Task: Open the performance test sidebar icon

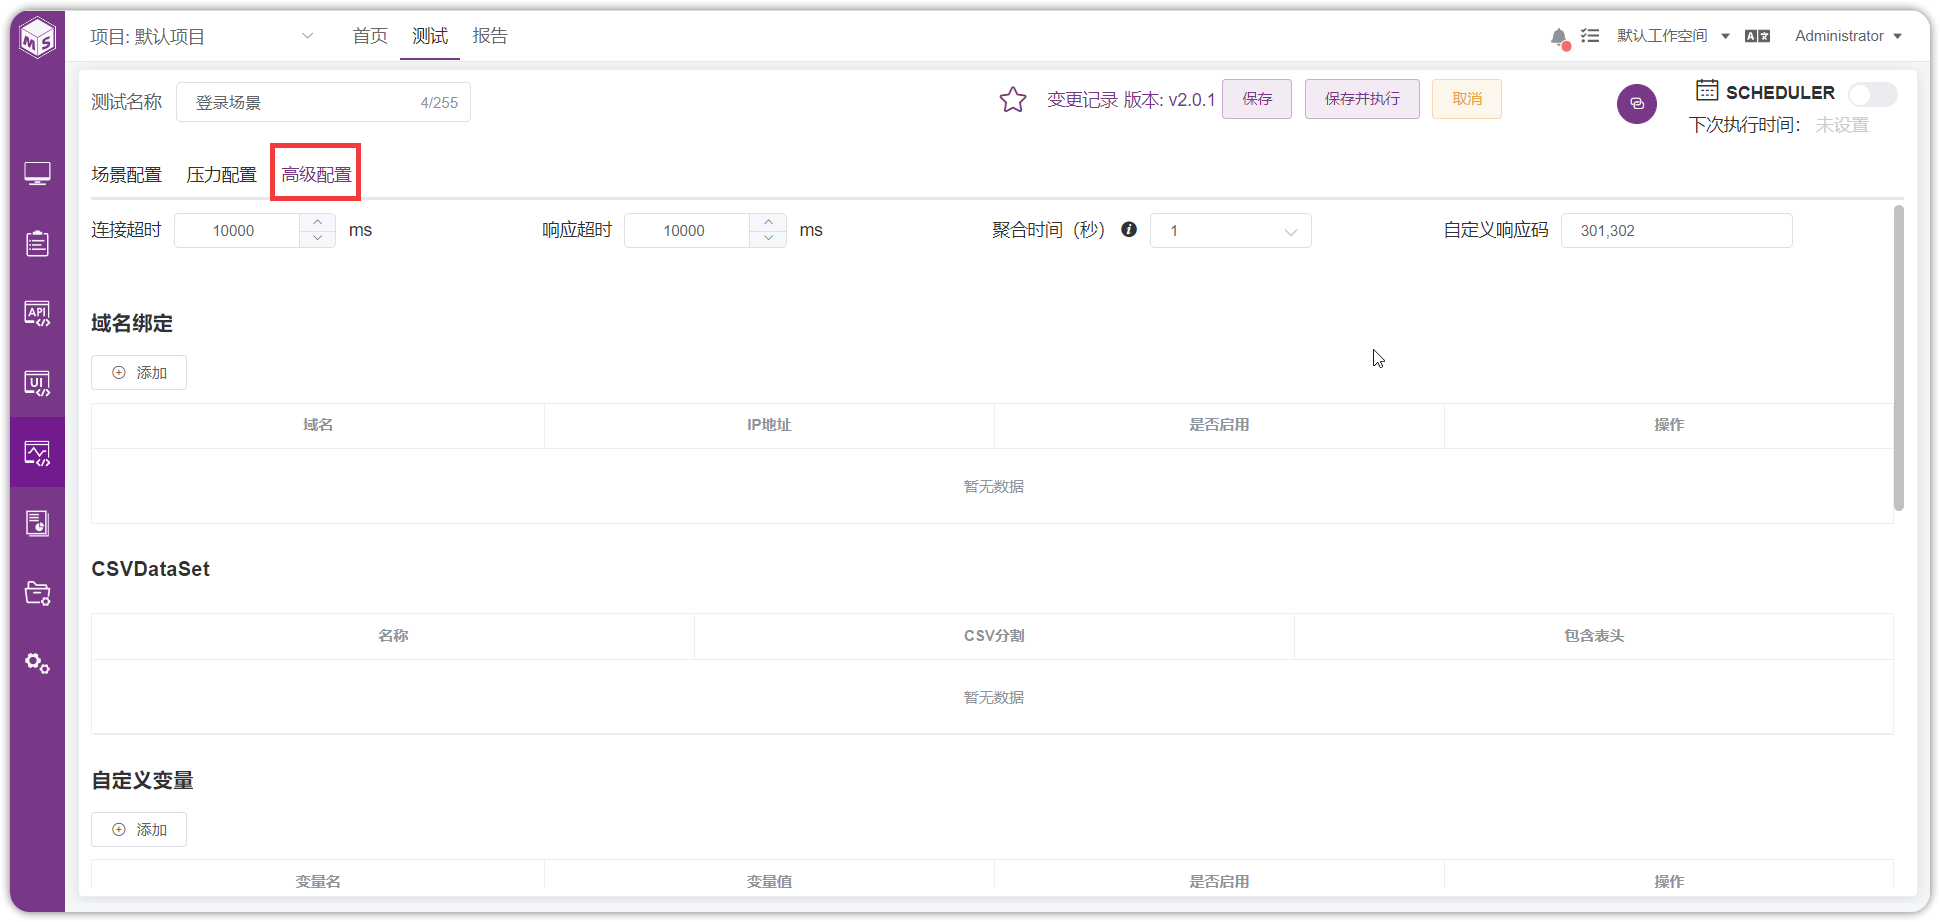Action: click(37, 454)
